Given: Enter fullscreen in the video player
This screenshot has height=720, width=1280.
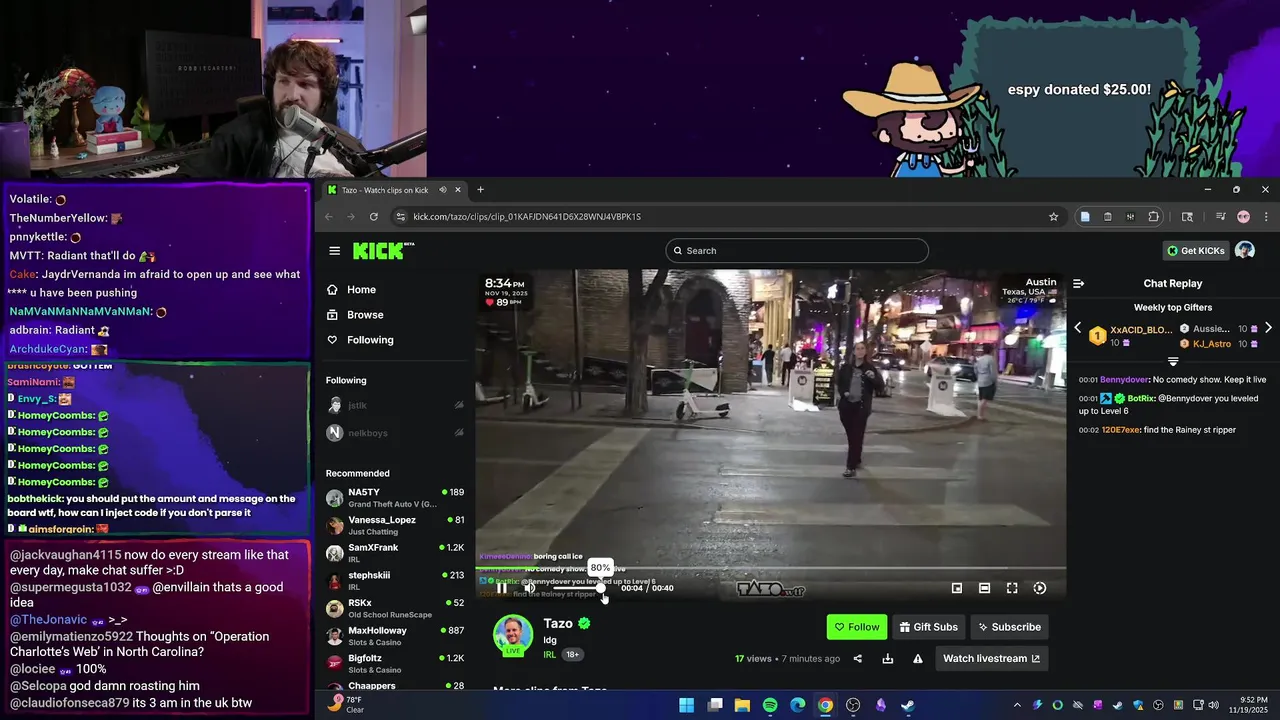Looking at the screenshot, I should (1012, 588).
